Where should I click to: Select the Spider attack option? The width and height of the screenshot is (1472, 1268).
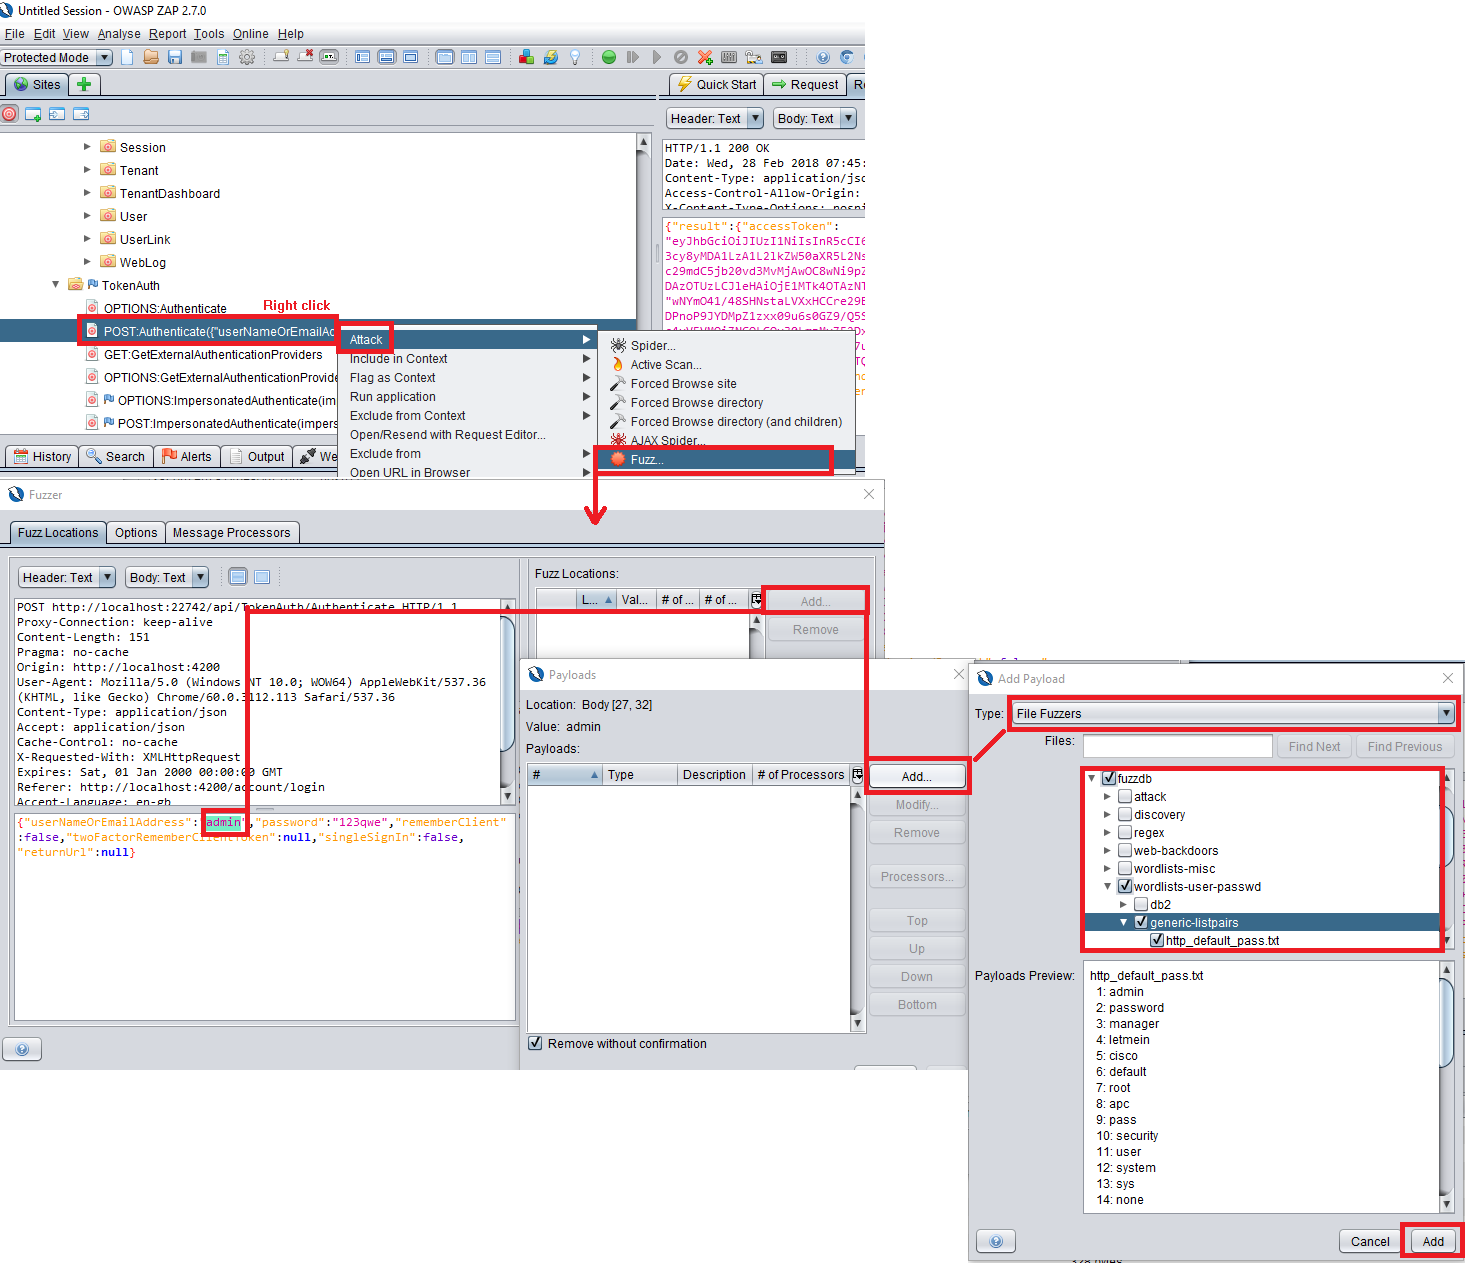(653, 346)
